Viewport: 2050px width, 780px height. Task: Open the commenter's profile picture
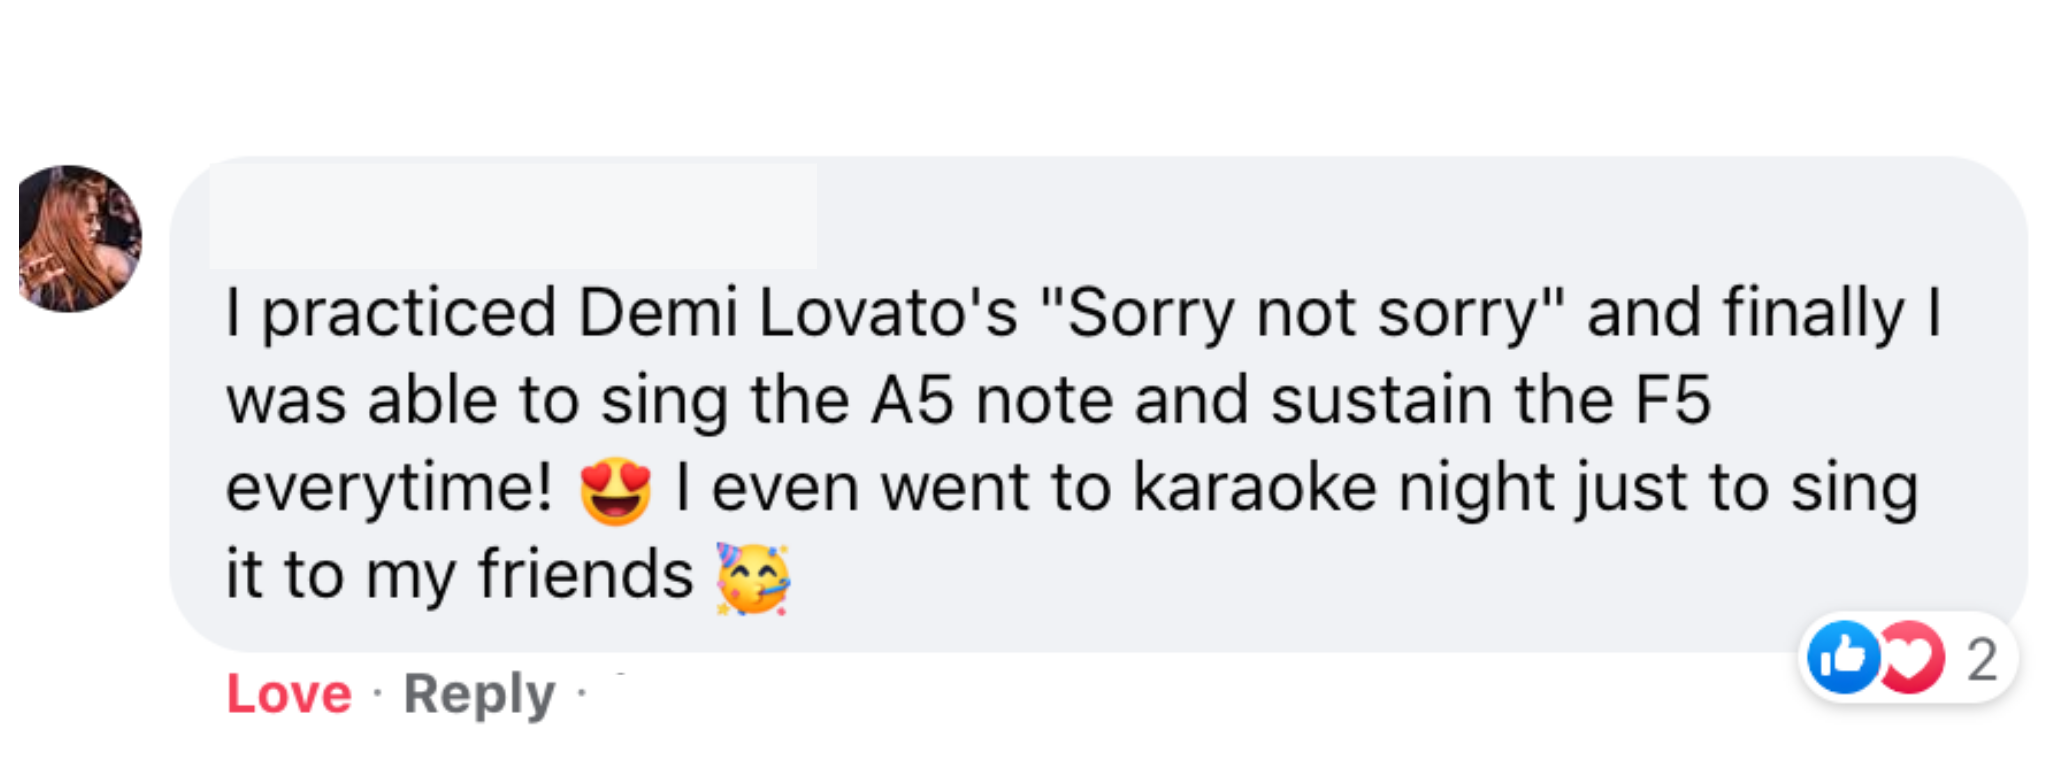pyautogui.click(x=80, y=239)
